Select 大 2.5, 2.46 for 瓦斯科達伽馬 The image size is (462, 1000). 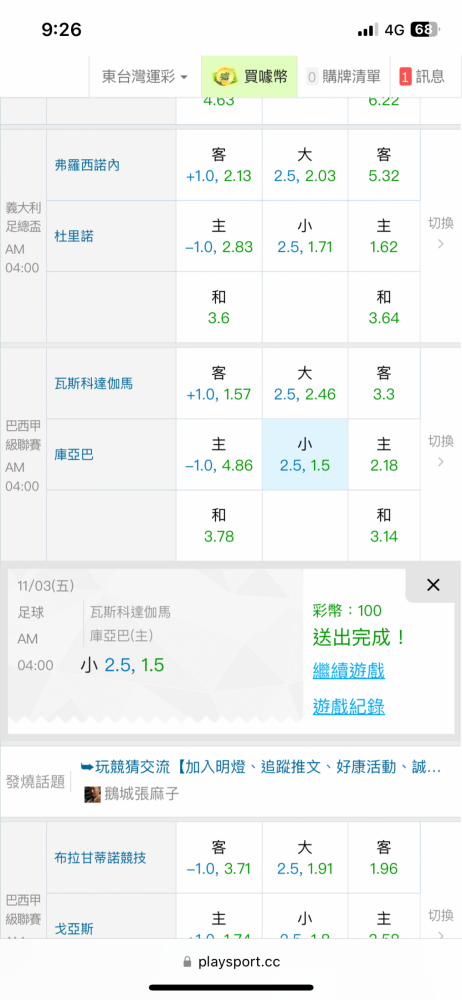click(304, 383)
